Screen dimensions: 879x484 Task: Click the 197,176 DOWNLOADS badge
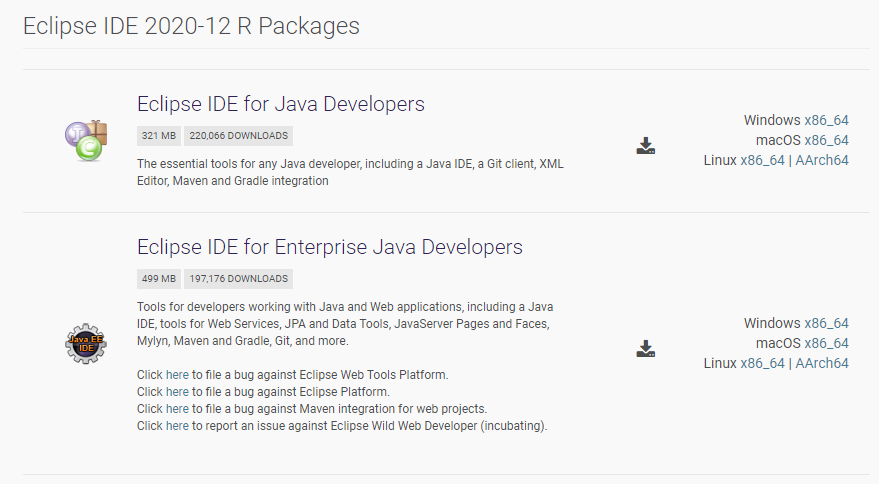[x=238, y=279]
